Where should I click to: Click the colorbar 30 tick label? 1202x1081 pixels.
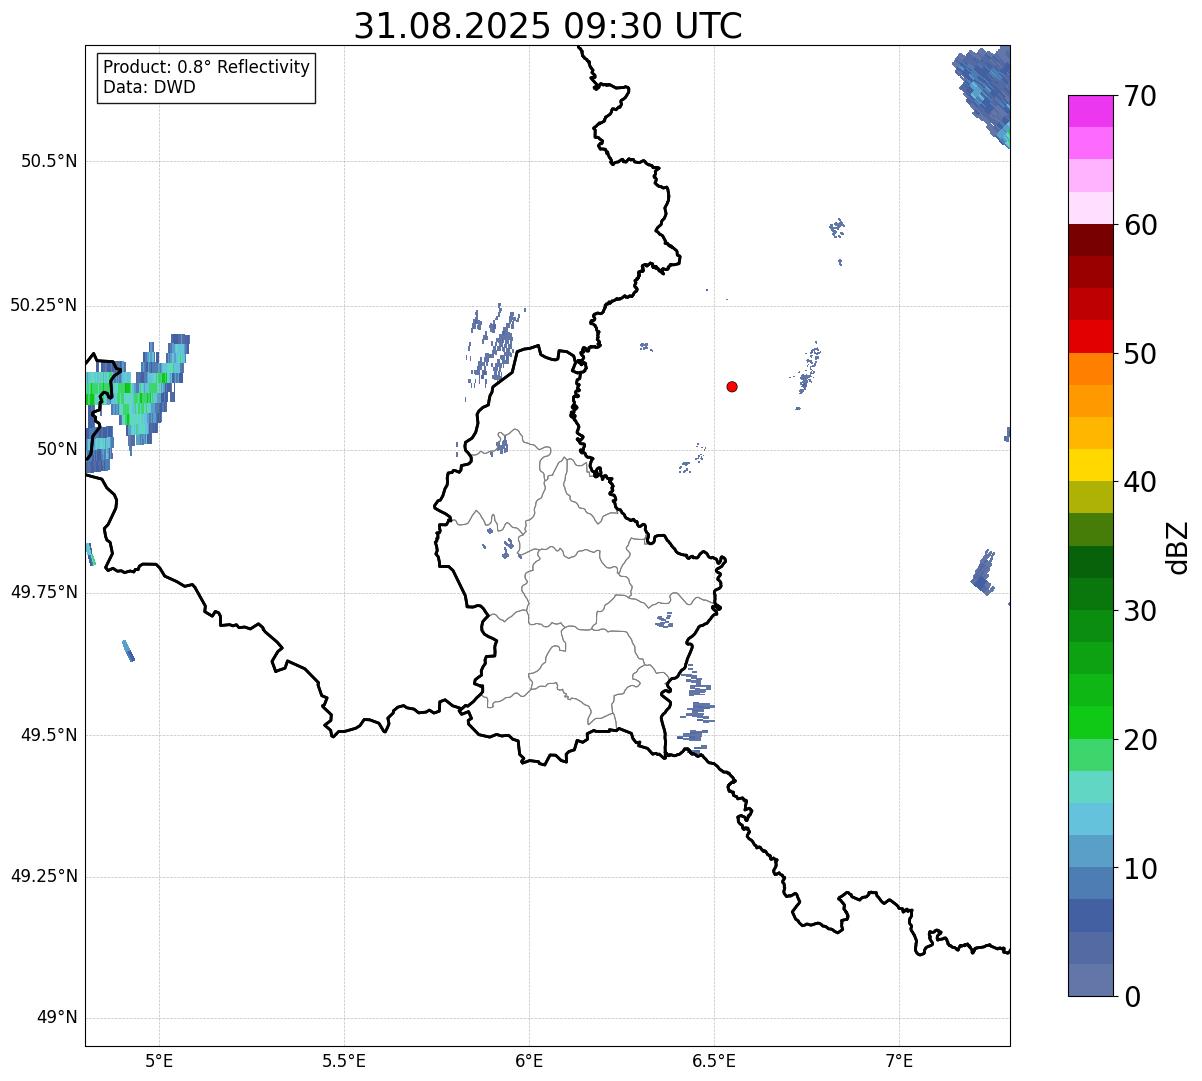(1139, 611)
